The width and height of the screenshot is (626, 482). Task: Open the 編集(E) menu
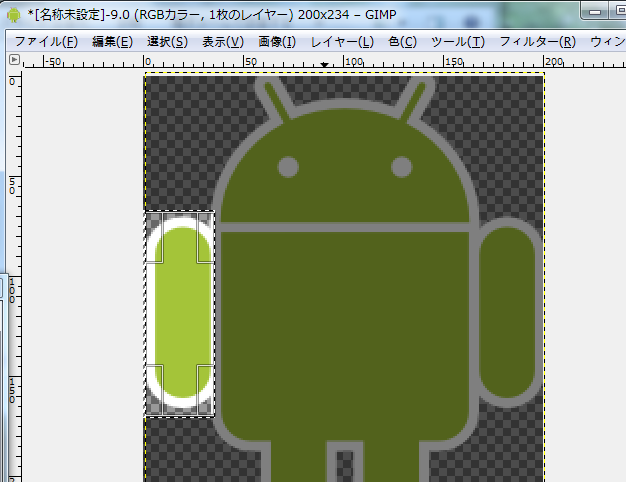[x=112, y=42]
